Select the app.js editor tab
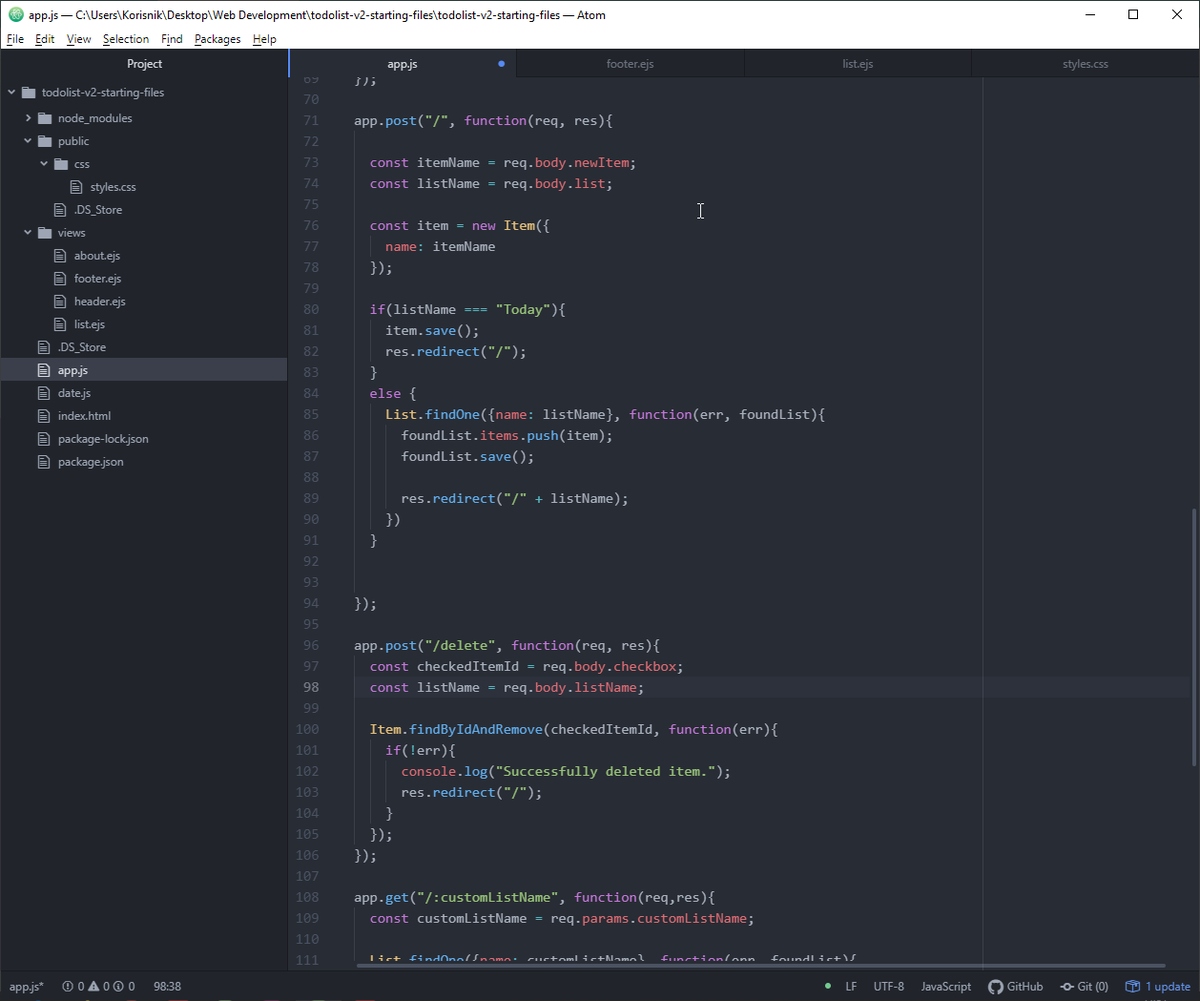 (x=402, y=64)
